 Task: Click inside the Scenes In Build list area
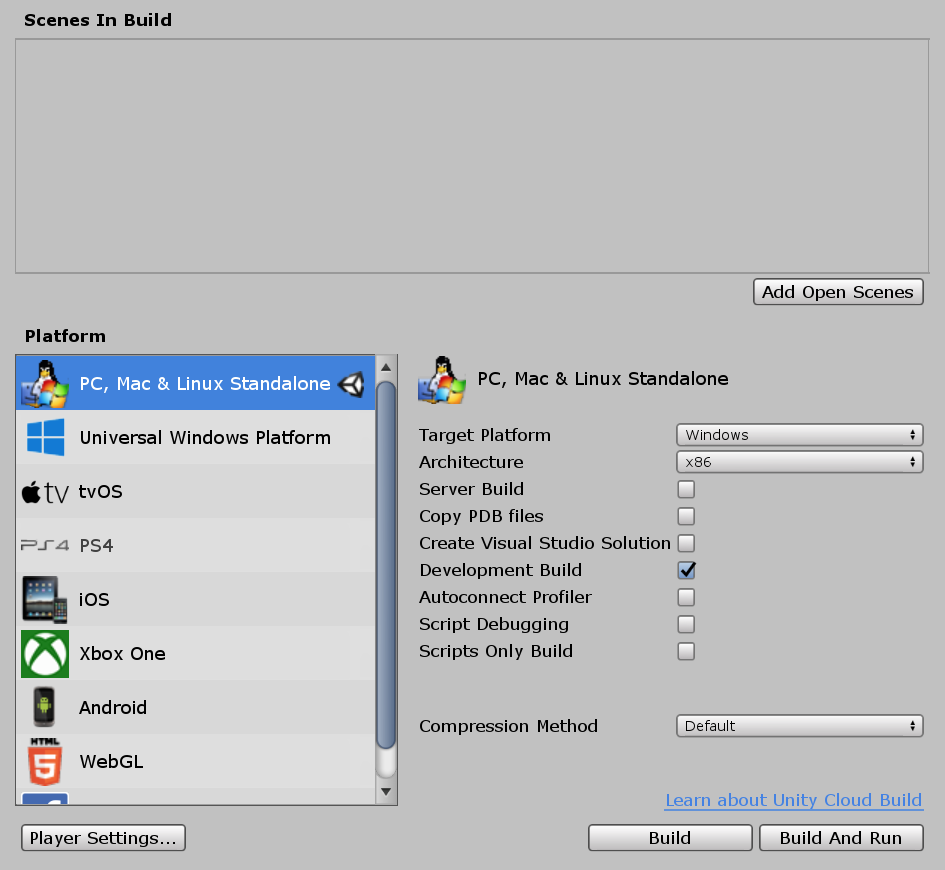tap(472, 156)
